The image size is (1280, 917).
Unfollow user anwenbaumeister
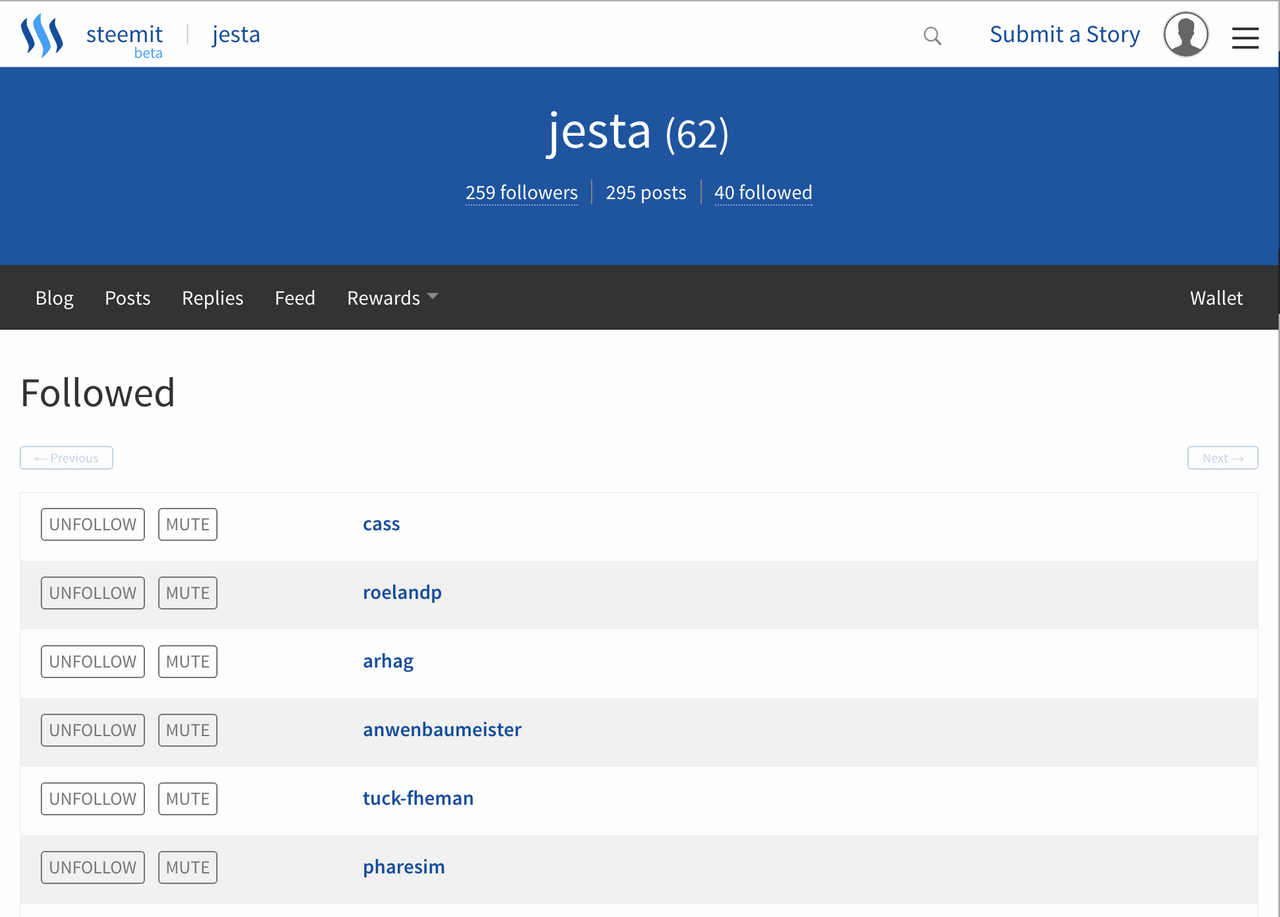click(x=93, y=730)
